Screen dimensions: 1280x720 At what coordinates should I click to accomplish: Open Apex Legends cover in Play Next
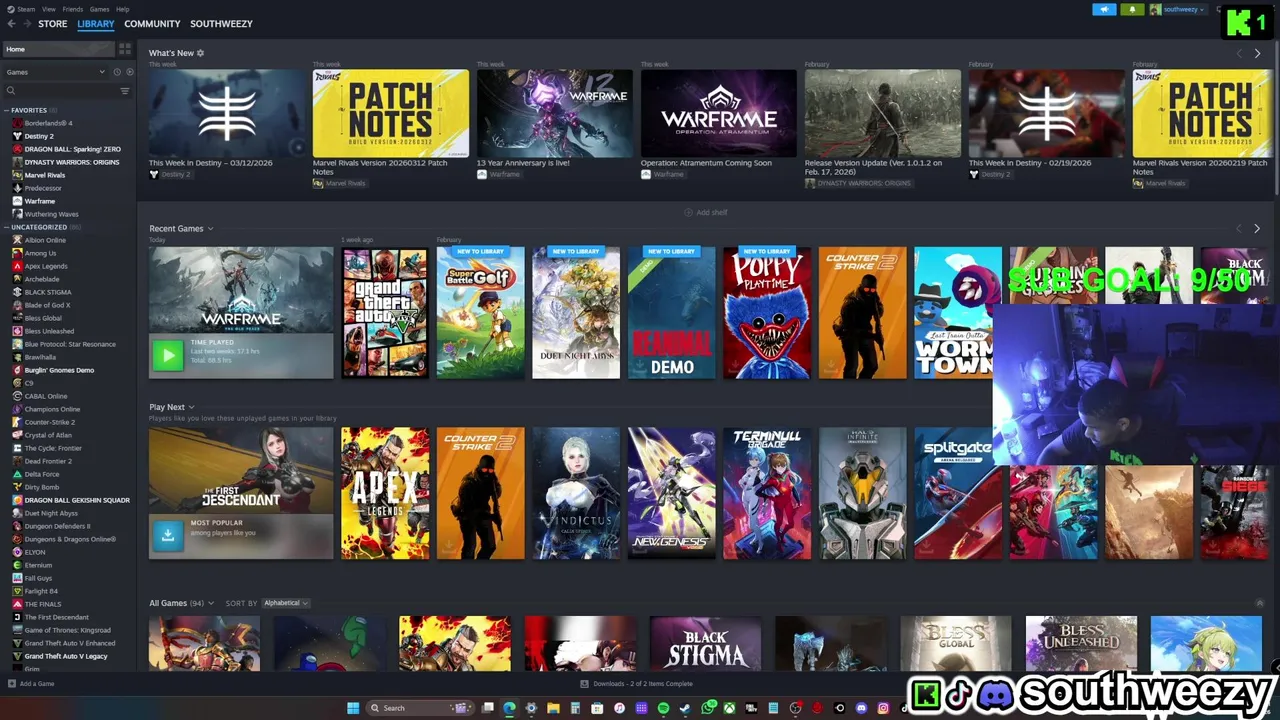(385, 493)
